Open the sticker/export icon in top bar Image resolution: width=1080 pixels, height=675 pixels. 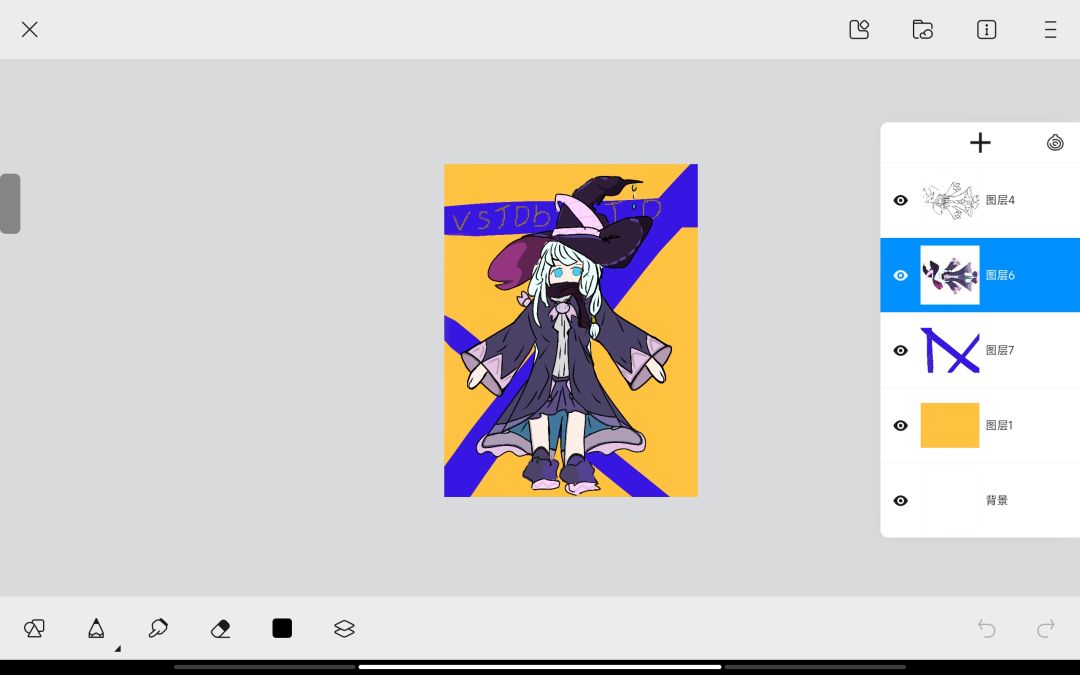(x=859, y=30)
